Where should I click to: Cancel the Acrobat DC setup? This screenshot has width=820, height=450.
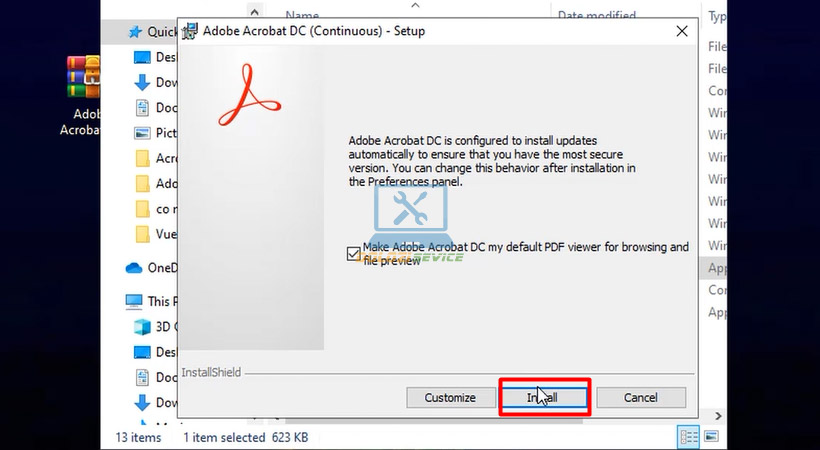(641, 398)
